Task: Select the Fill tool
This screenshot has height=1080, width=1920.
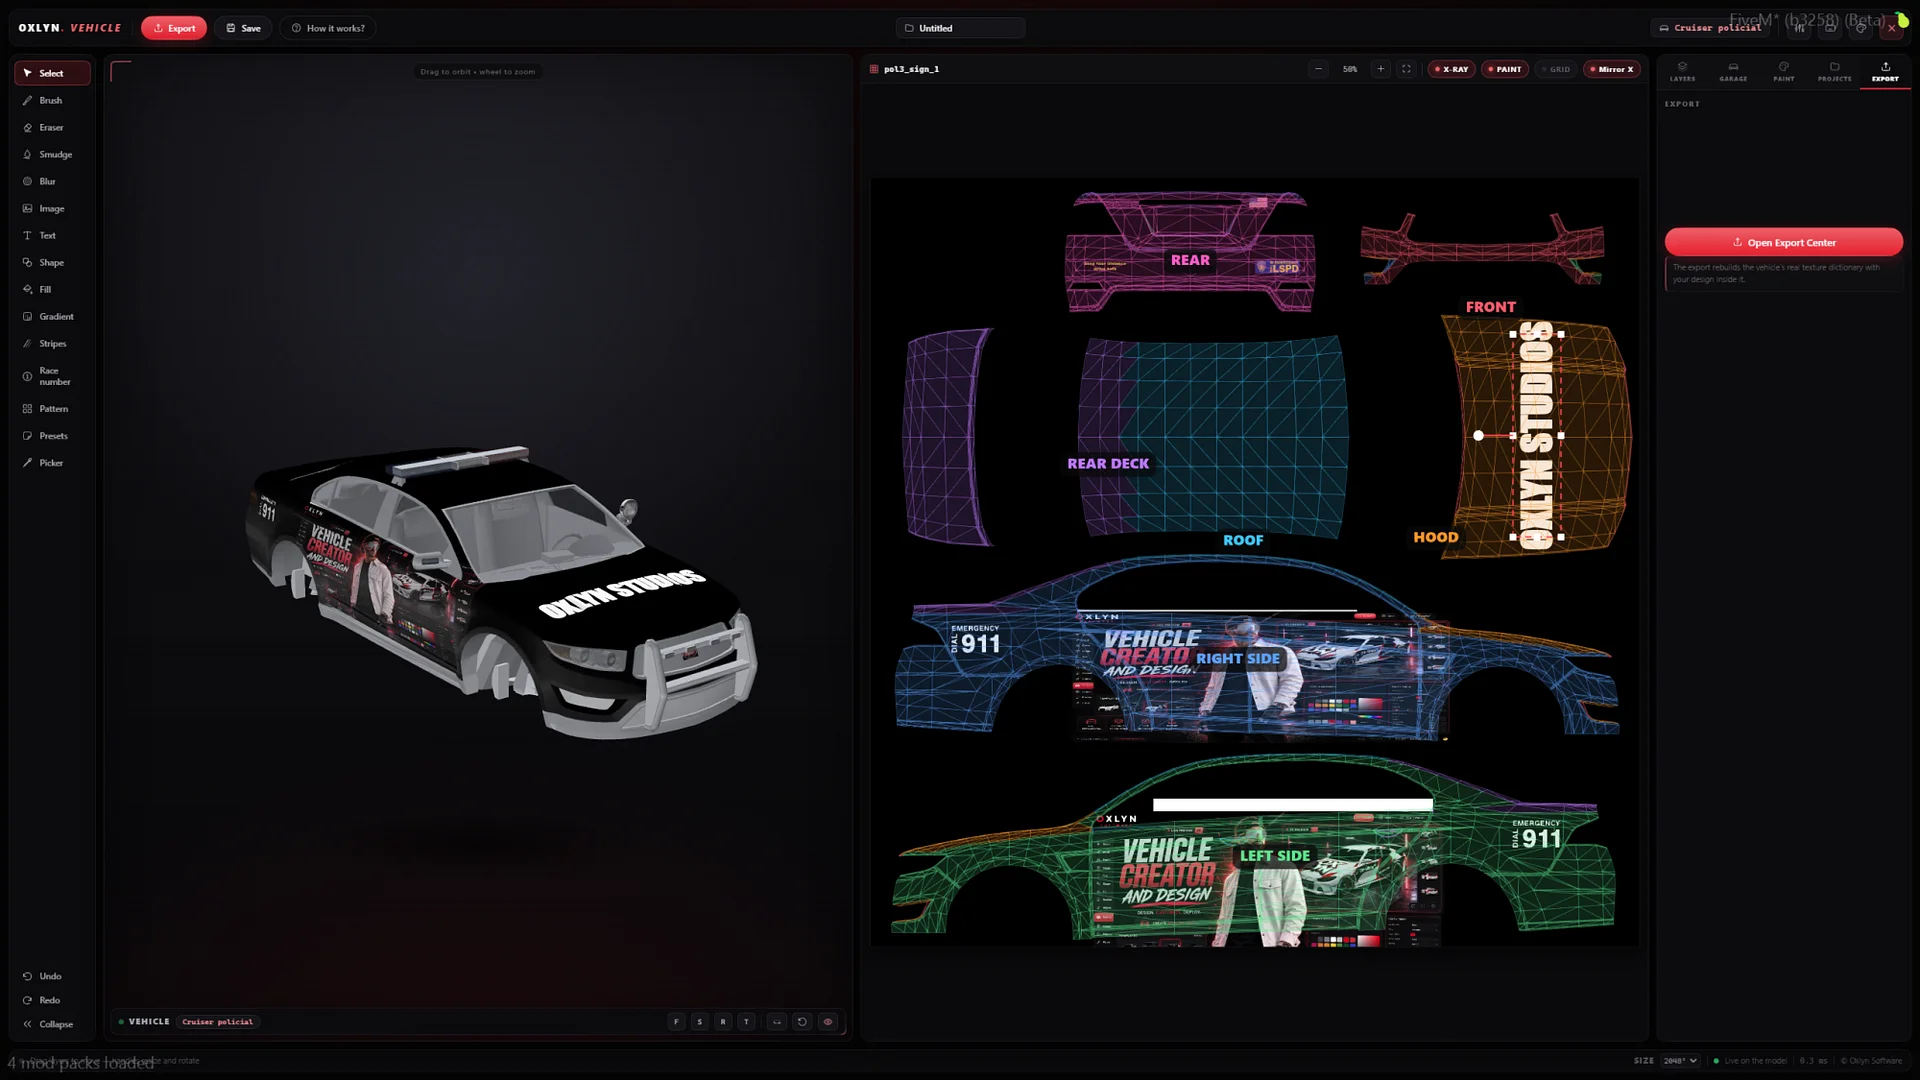Action: coord(52,289)
